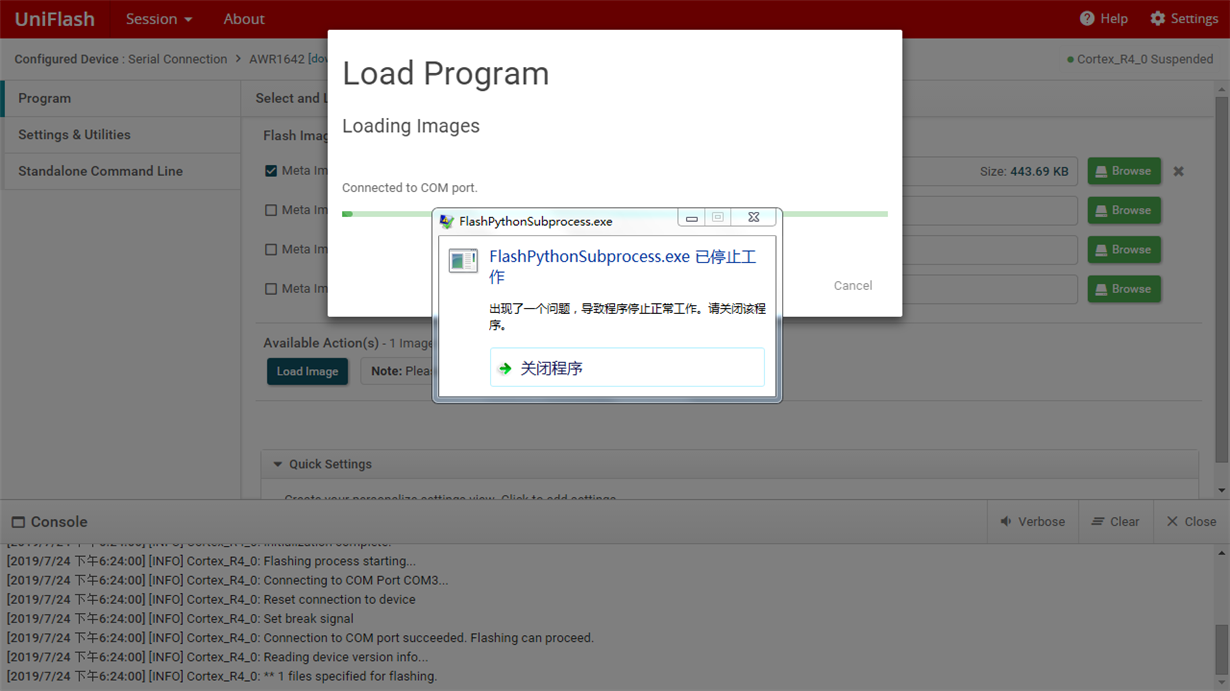This screenshot has height=691, width=1230.
Task: Click 'Flashing process starting...' log line
Action: [211, 561]
